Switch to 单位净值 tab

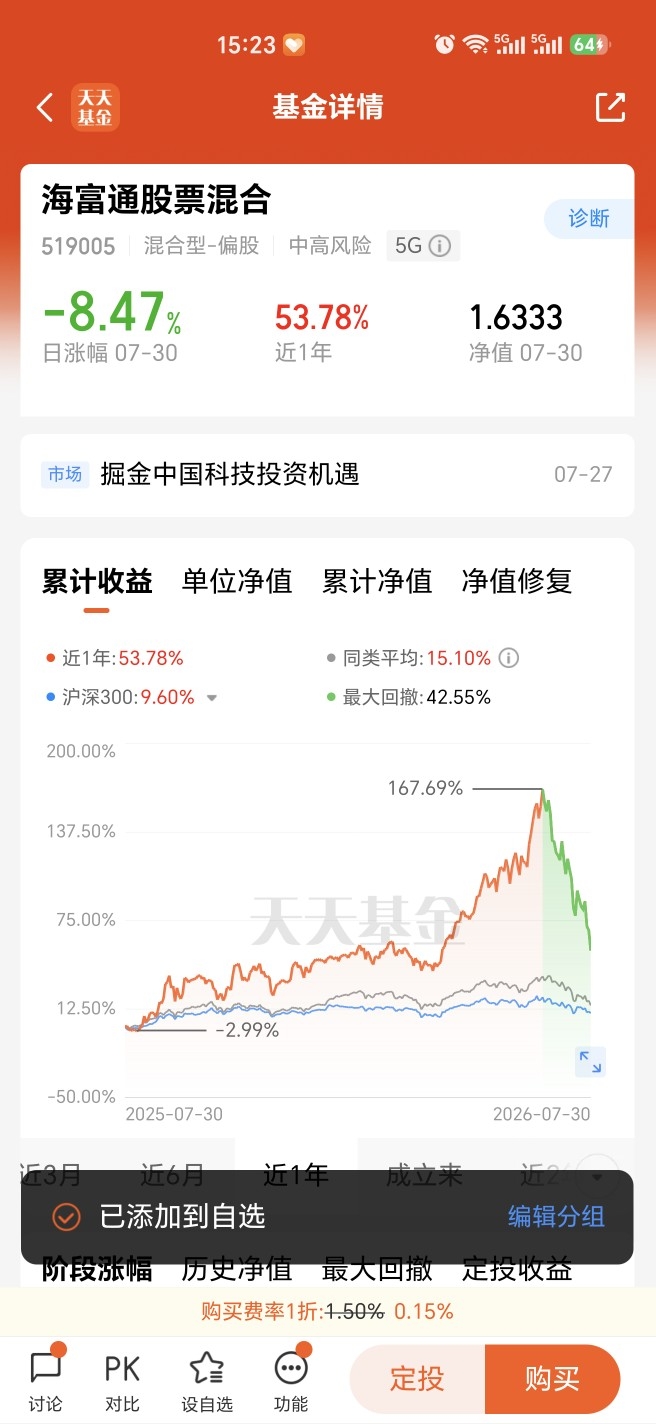[x=237, y=581]
